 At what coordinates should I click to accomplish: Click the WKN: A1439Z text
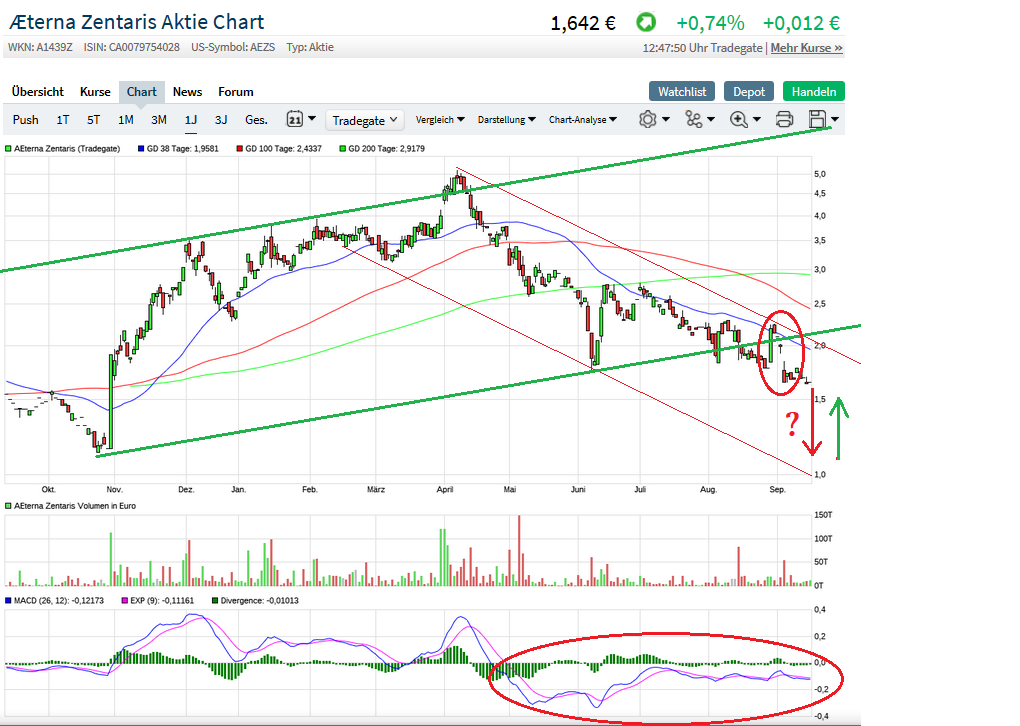tap(40, 47)
